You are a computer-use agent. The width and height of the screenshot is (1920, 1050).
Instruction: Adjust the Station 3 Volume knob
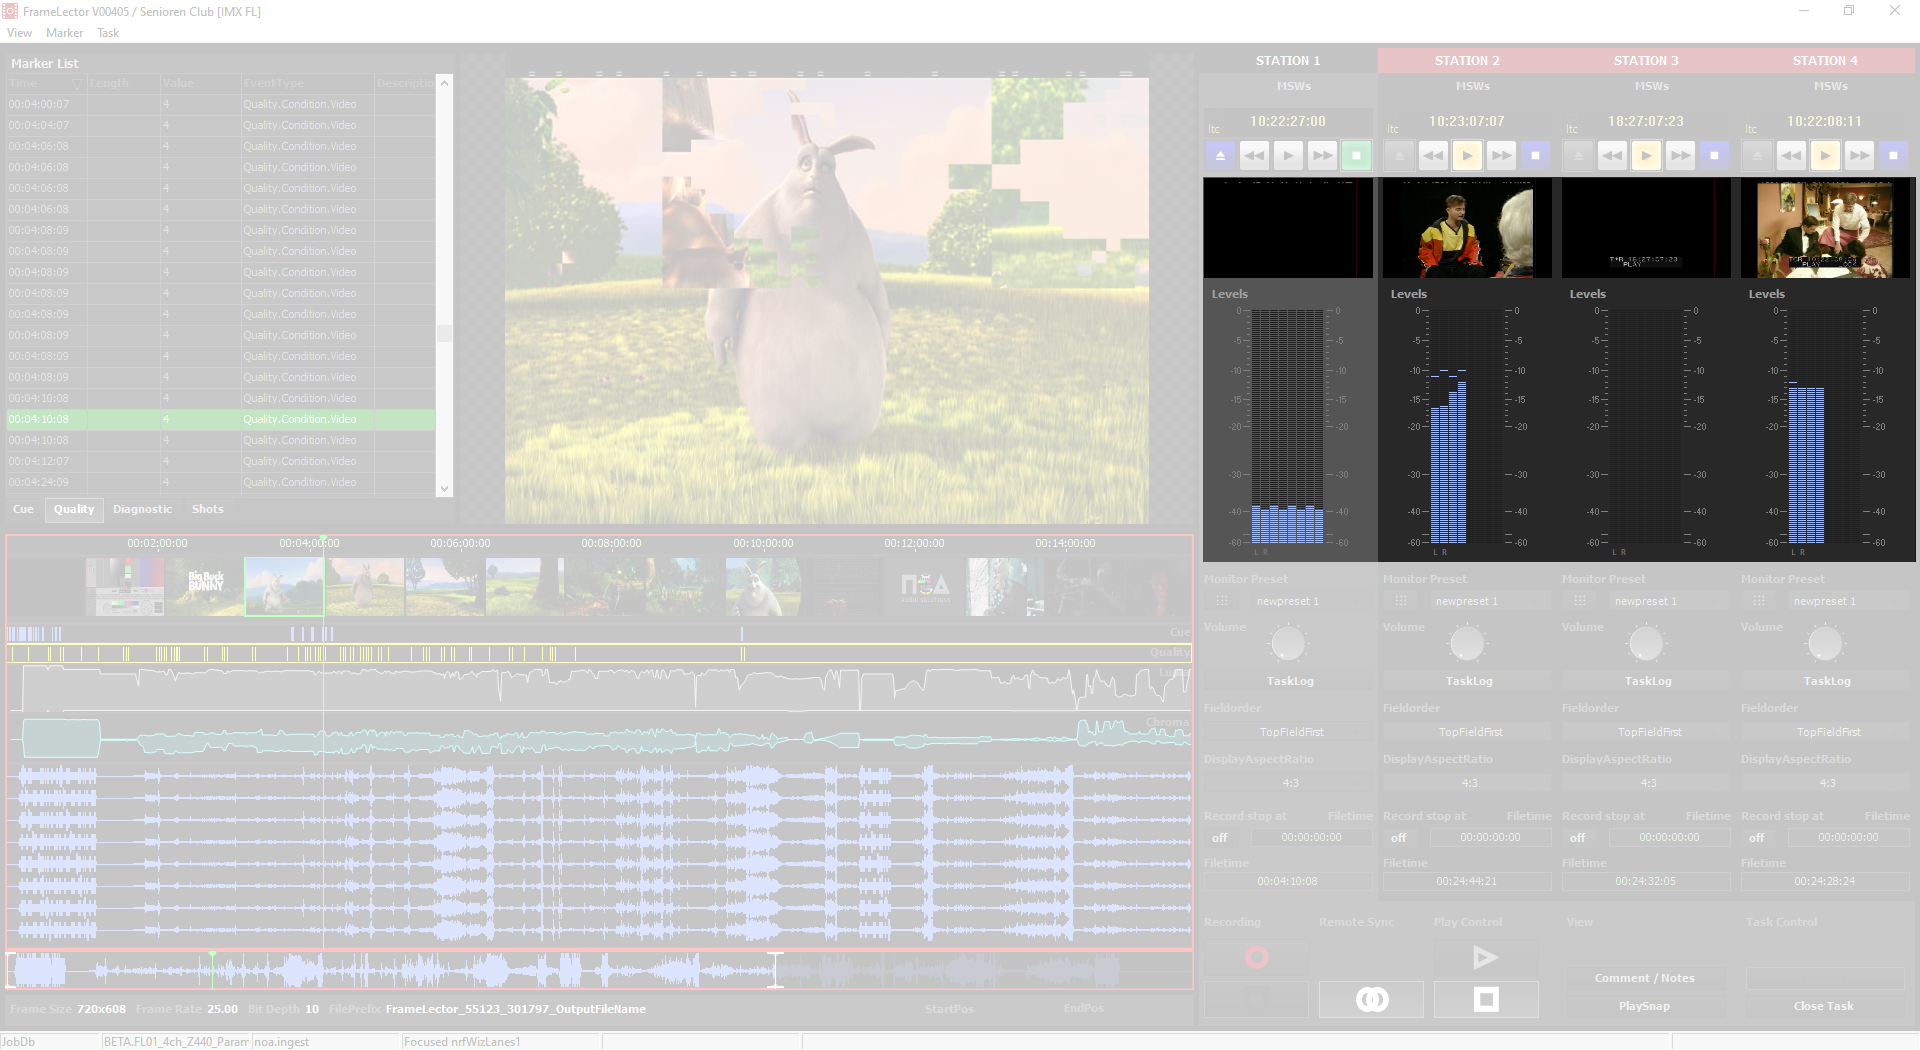pos(1646,644)
